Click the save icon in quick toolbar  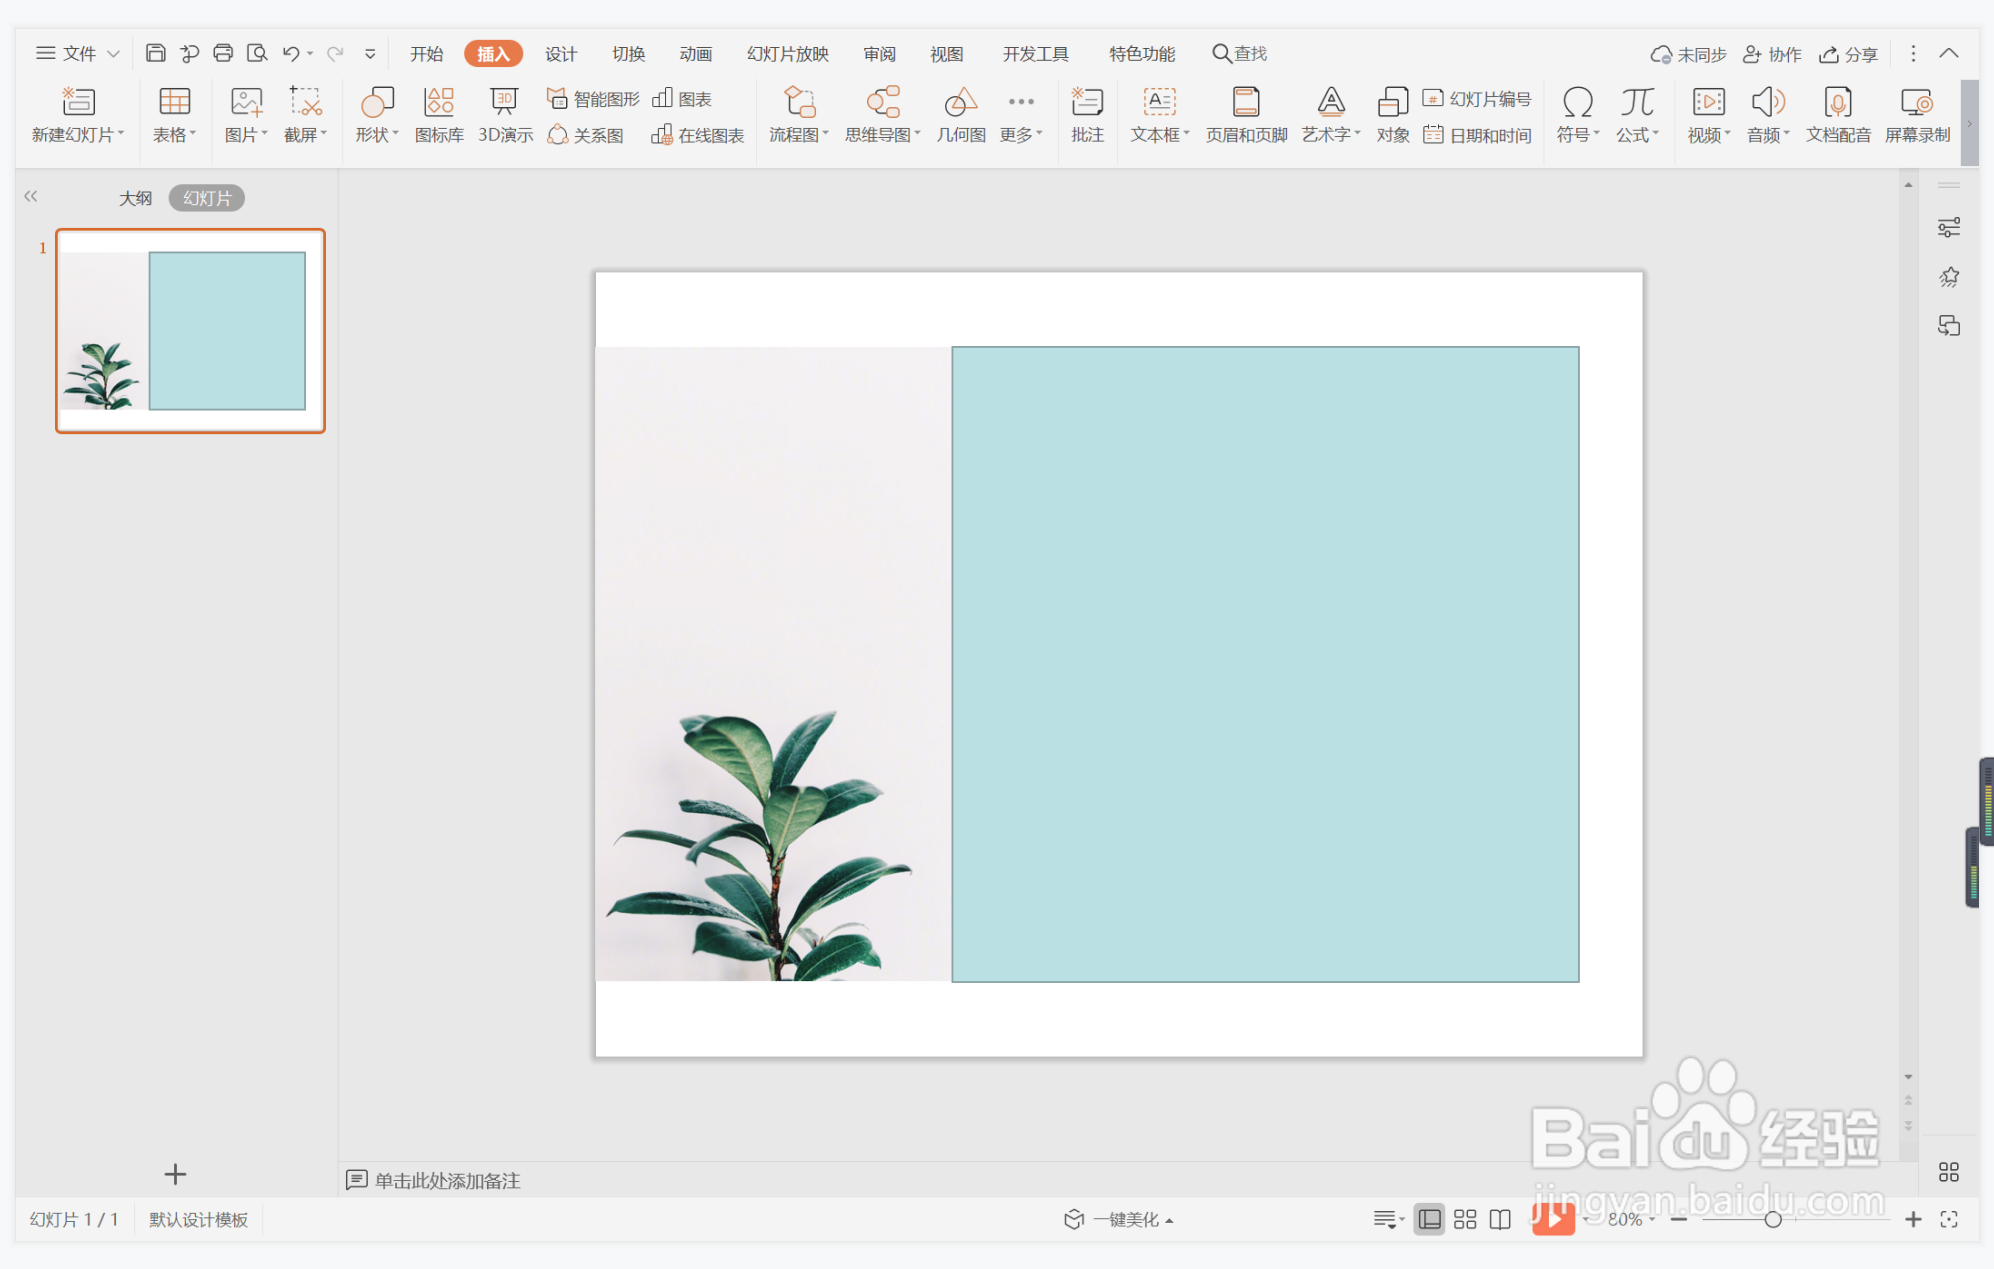[155, 53]
